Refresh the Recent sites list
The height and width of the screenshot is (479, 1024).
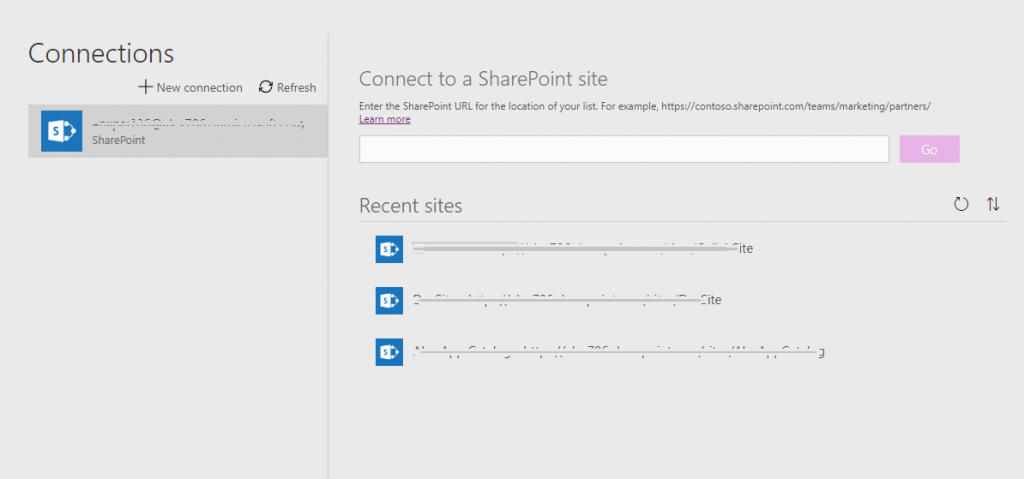(x=961, y=205)
